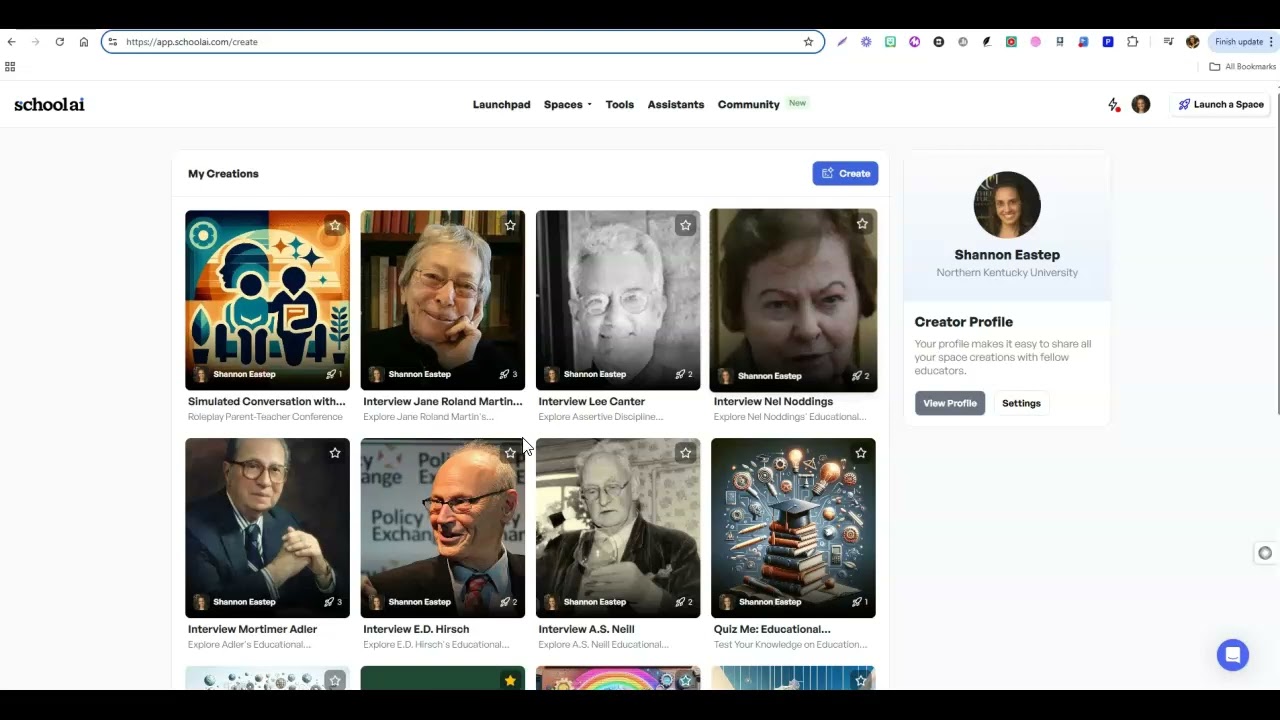Click the Create button
Image resolution: width=1280 pixels, height=720 pixels.
point(845,173)
